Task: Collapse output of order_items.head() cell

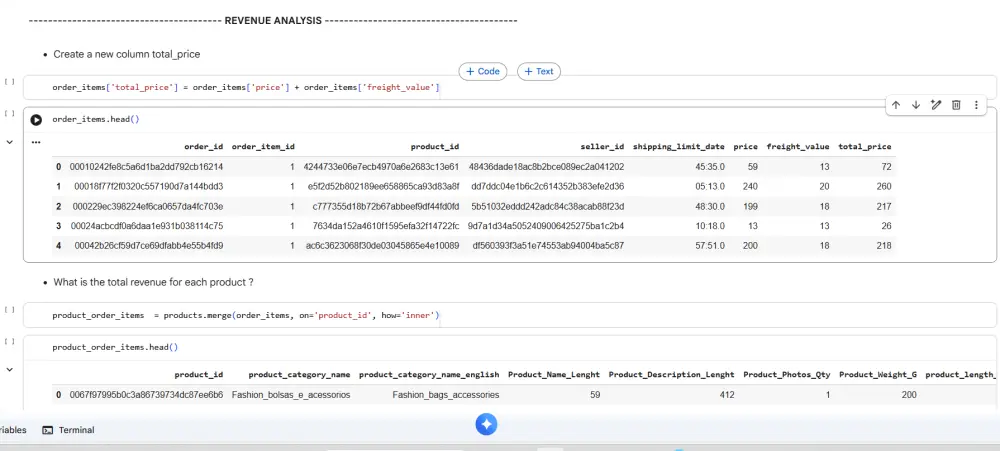Action: coord(10,142)
